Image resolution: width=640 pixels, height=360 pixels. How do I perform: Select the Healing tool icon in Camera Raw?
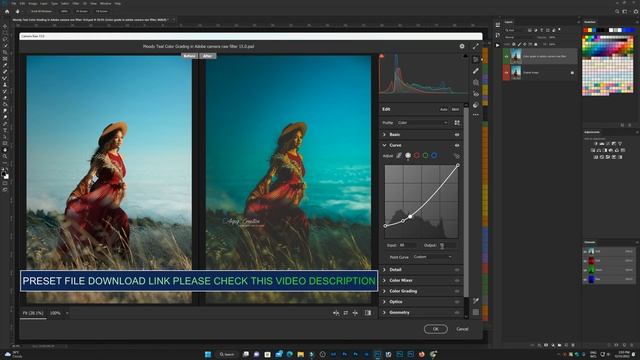coord(476,71)
